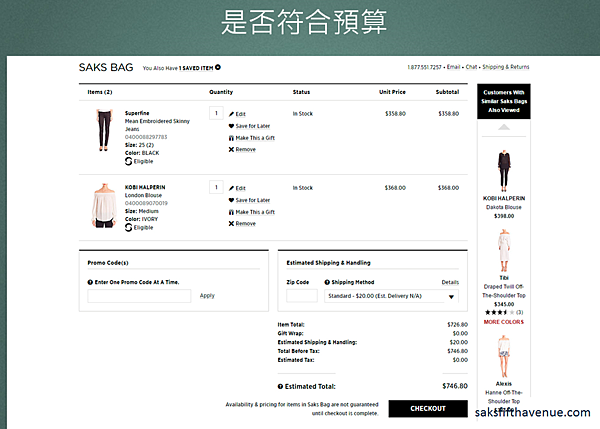The width and height of the screenshot is (600, 429).
Task: Click the Edit link for Superfine jeans
Action: pyautogui.click(x=241, y=114)
